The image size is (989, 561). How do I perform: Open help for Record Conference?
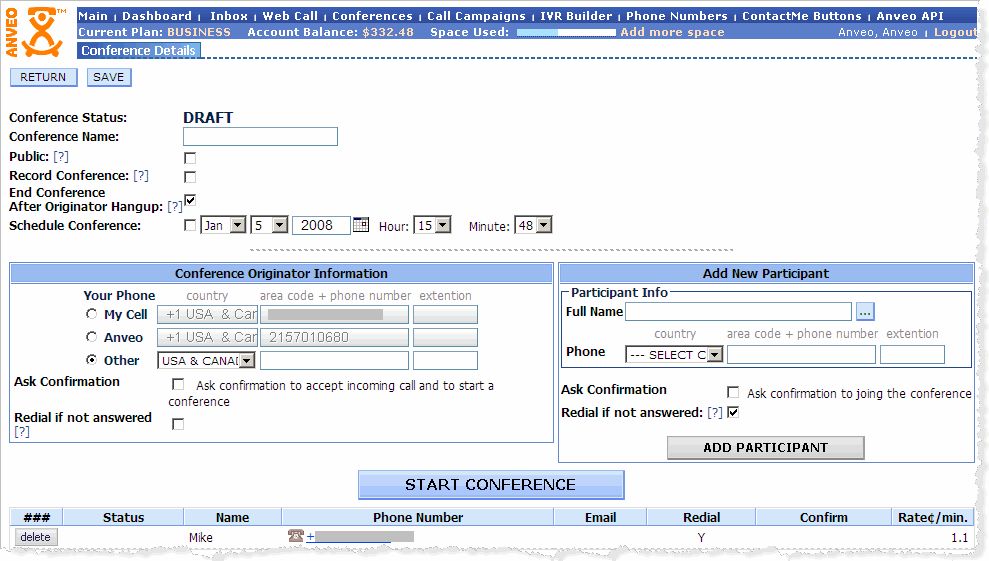(x=141, y=176)
